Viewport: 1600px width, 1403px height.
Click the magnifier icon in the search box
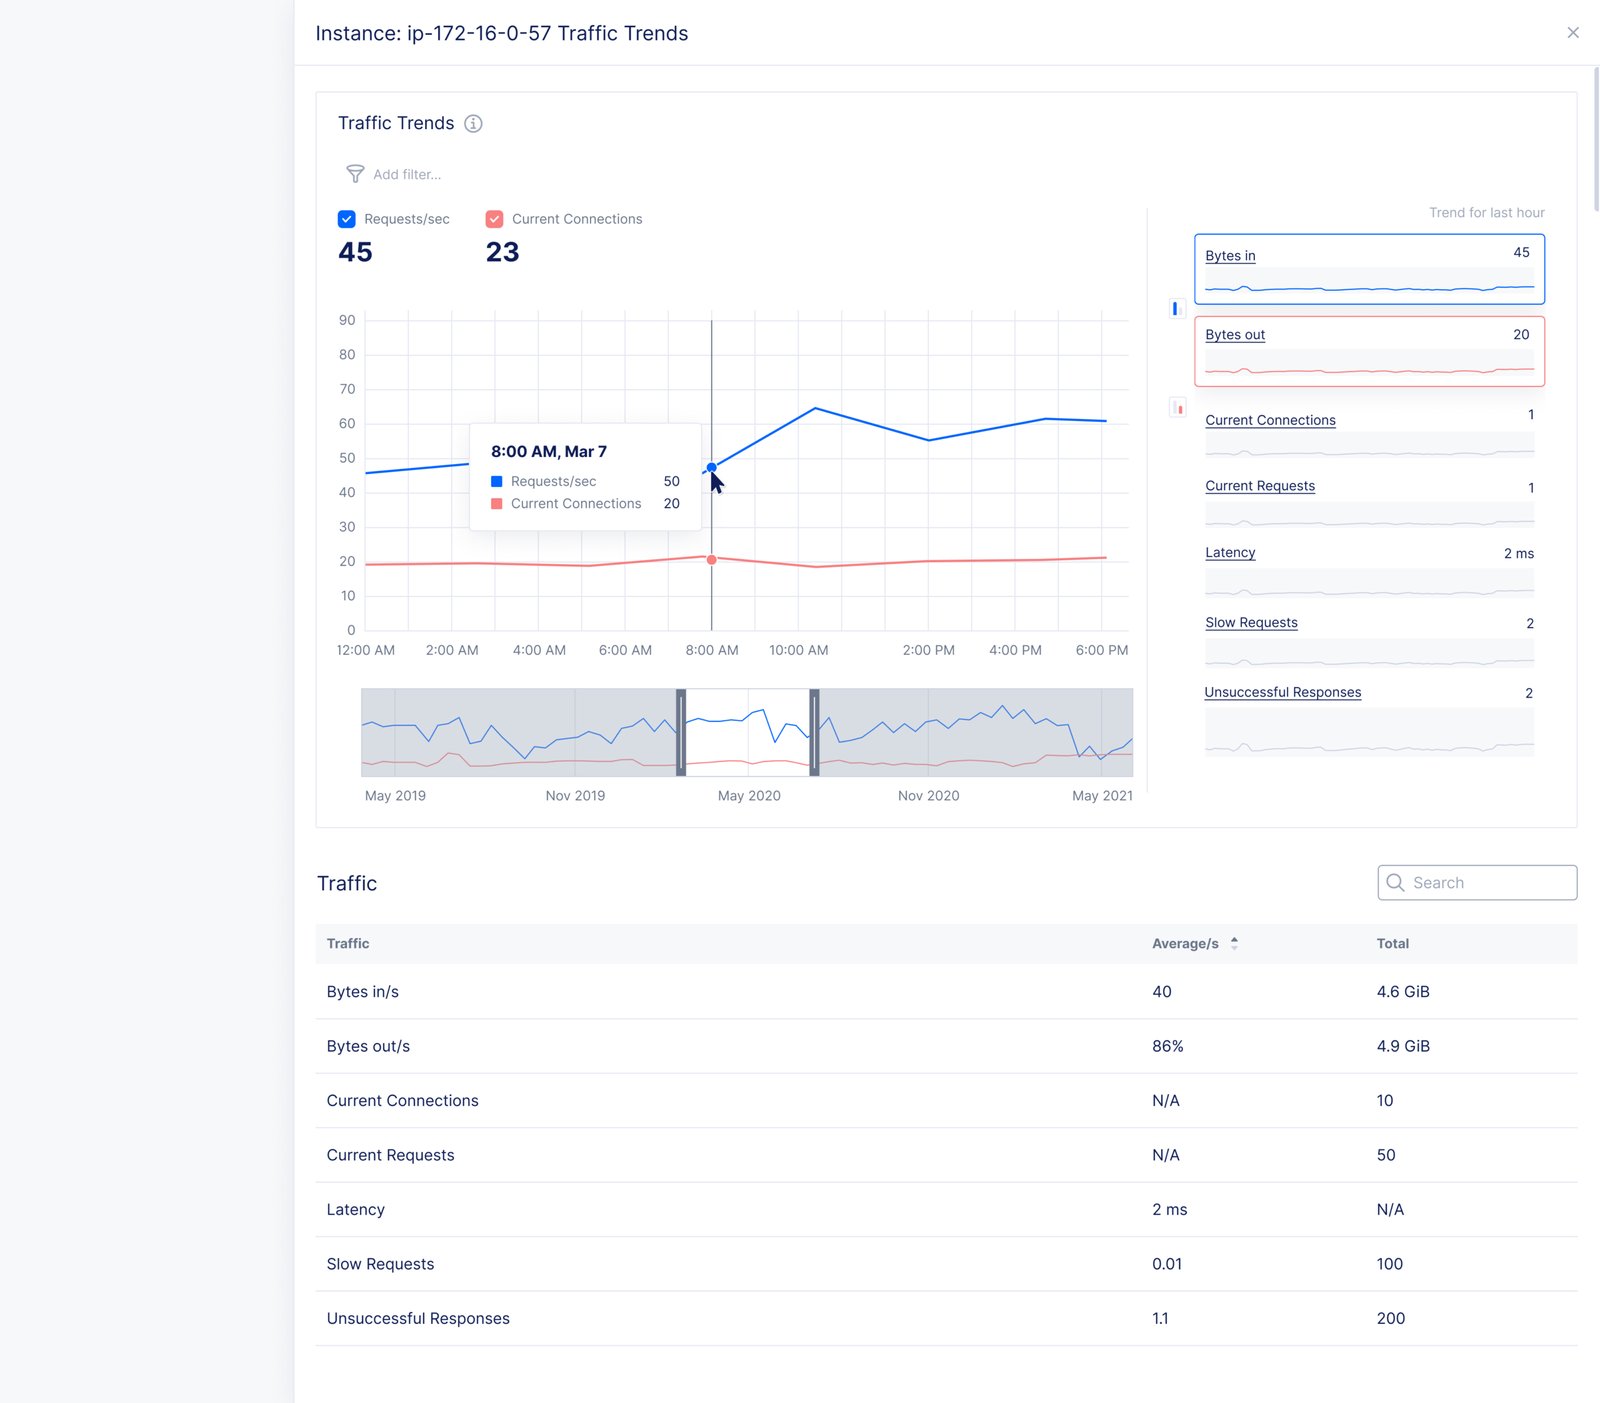pos(1395,883)
